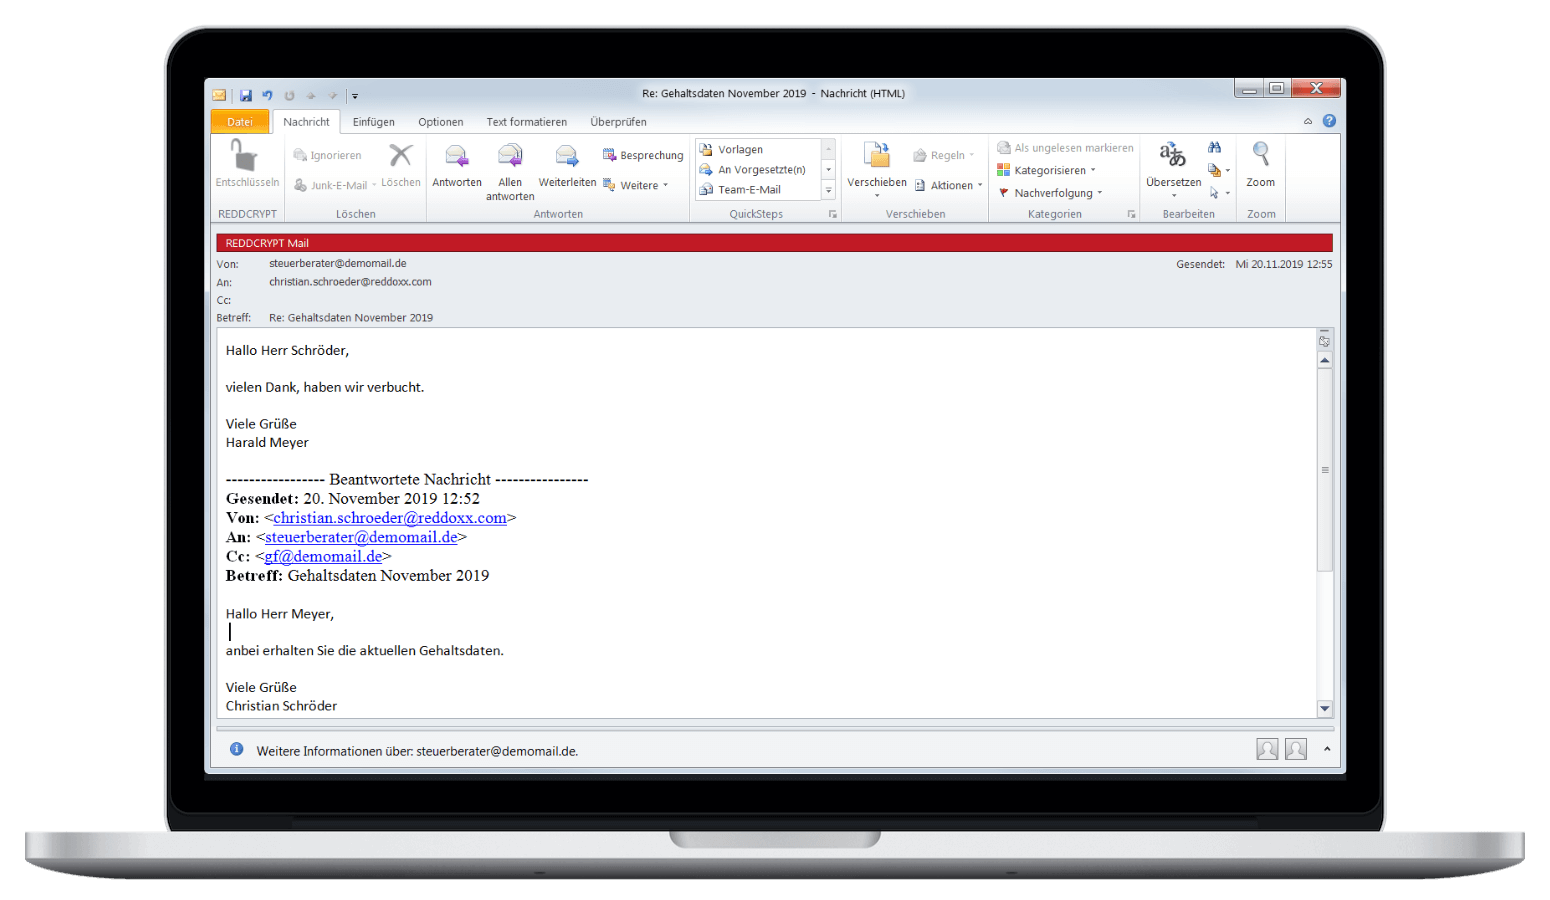
Task: Click the scroll down arrow of message body
Action: 1324,708
